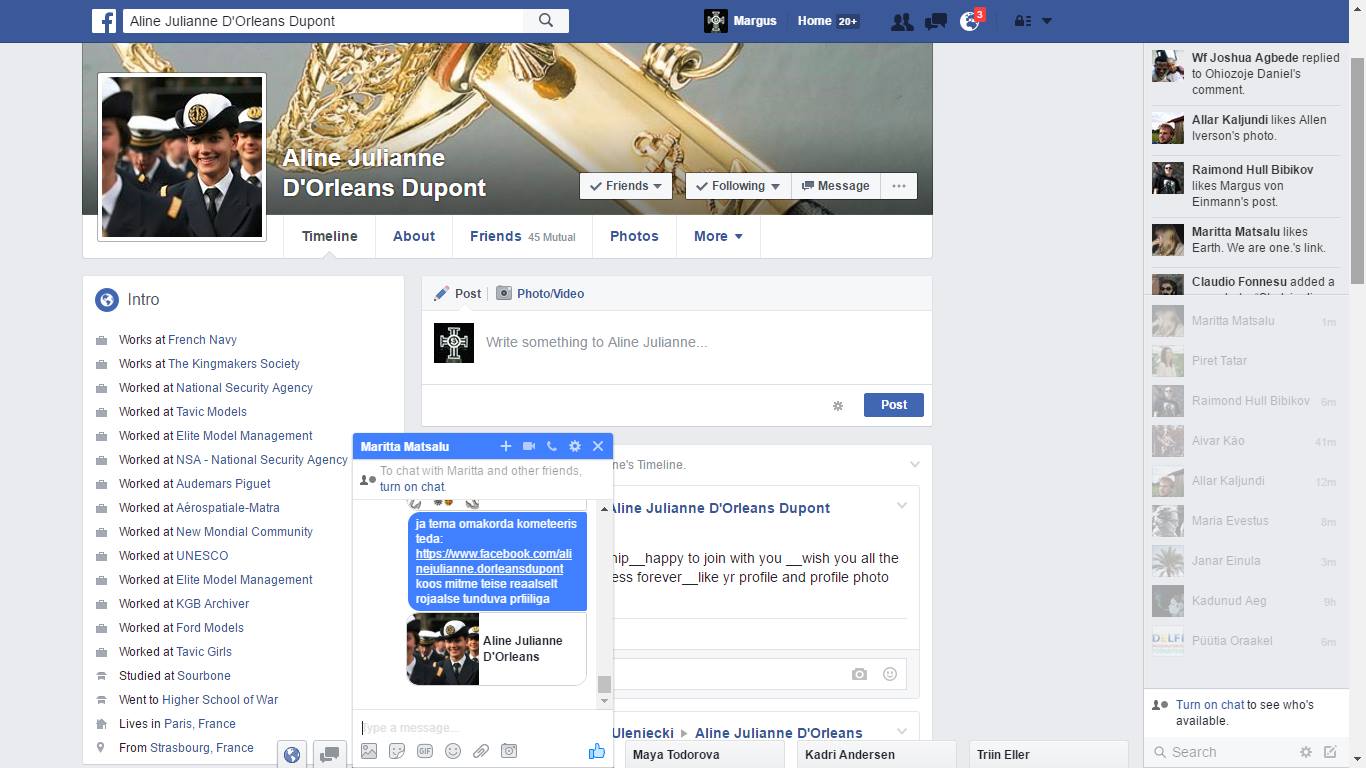
Task: Click camera icon in comment box
Action: (x=859, y=674)
